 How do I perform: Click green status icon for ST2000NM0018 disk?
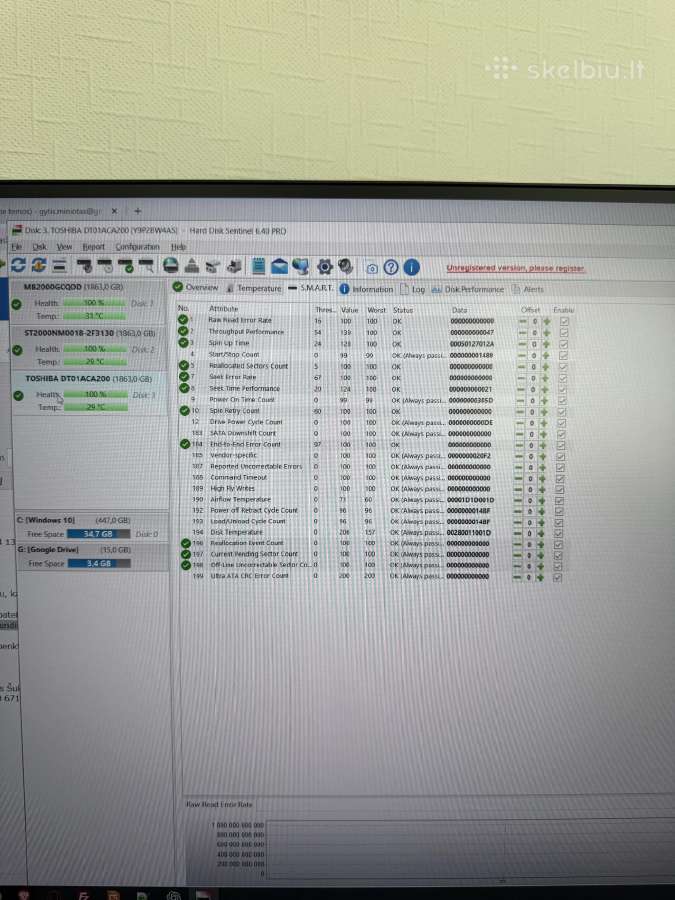point(17,350)
